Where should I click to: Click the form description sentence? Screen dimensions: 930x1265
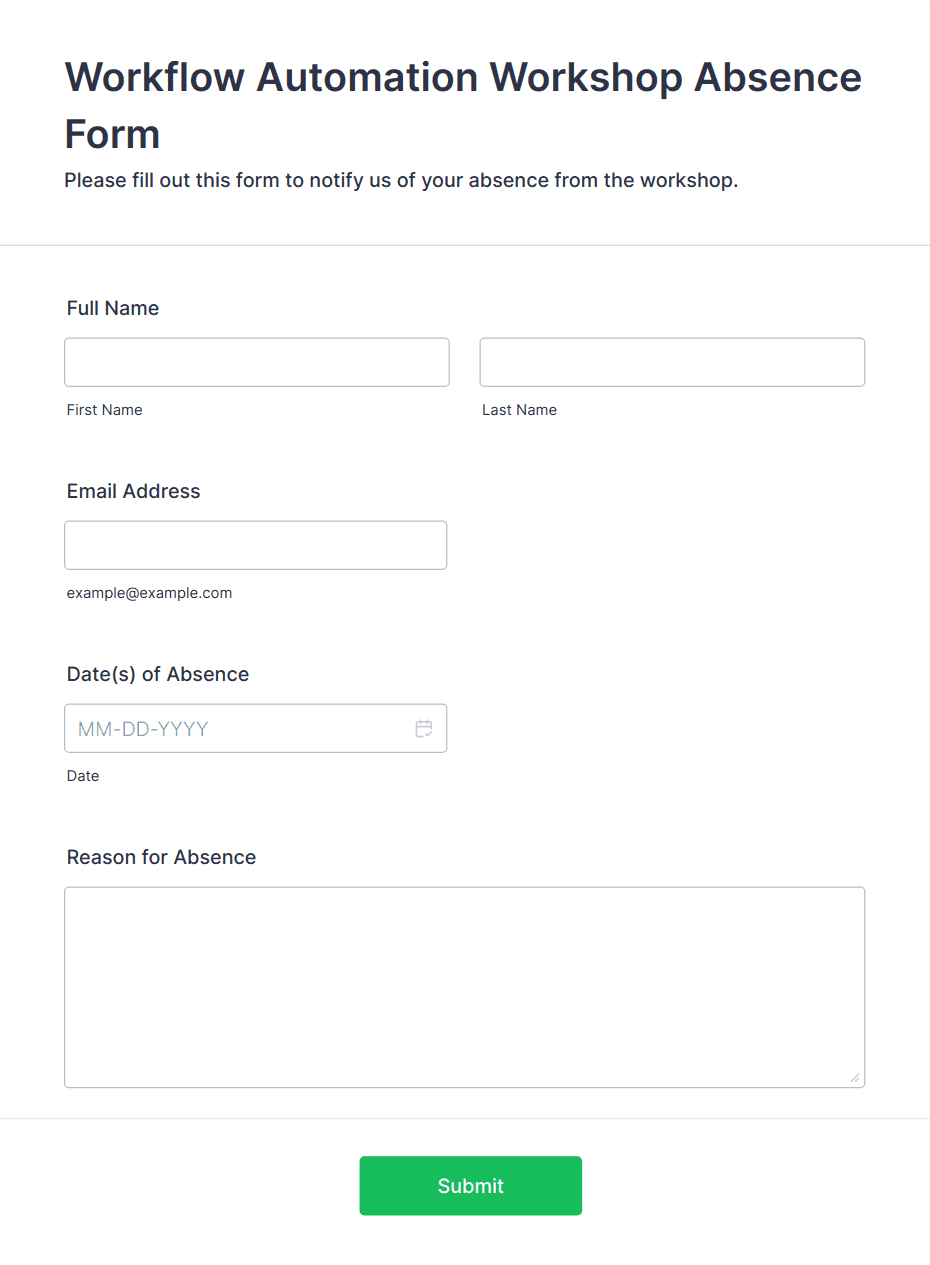[401, 181]
